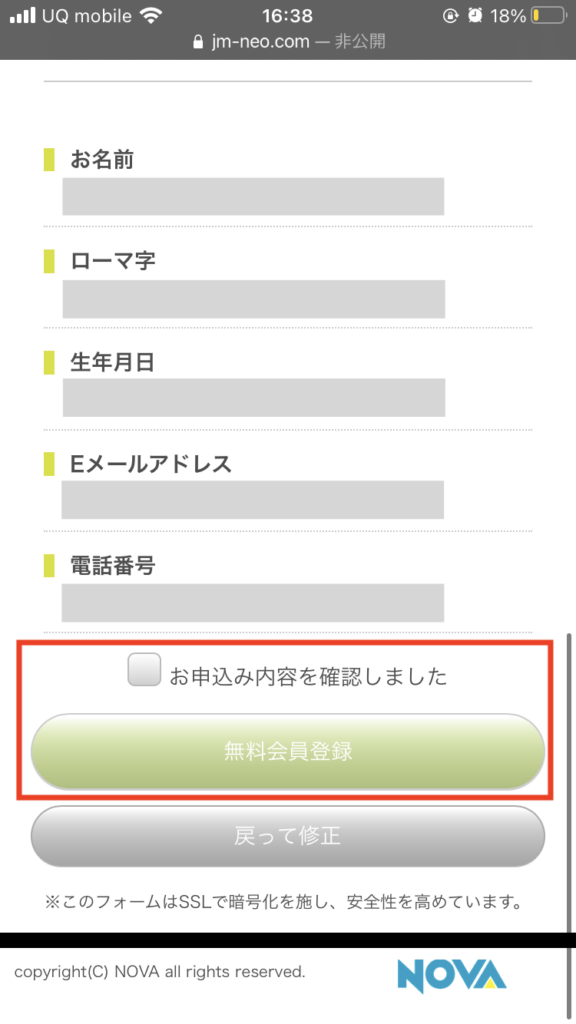The width and height of the screenshot is (576, 1024).
Task: Tap the 無料会員登録 button
Action: (x=288, y=751)
